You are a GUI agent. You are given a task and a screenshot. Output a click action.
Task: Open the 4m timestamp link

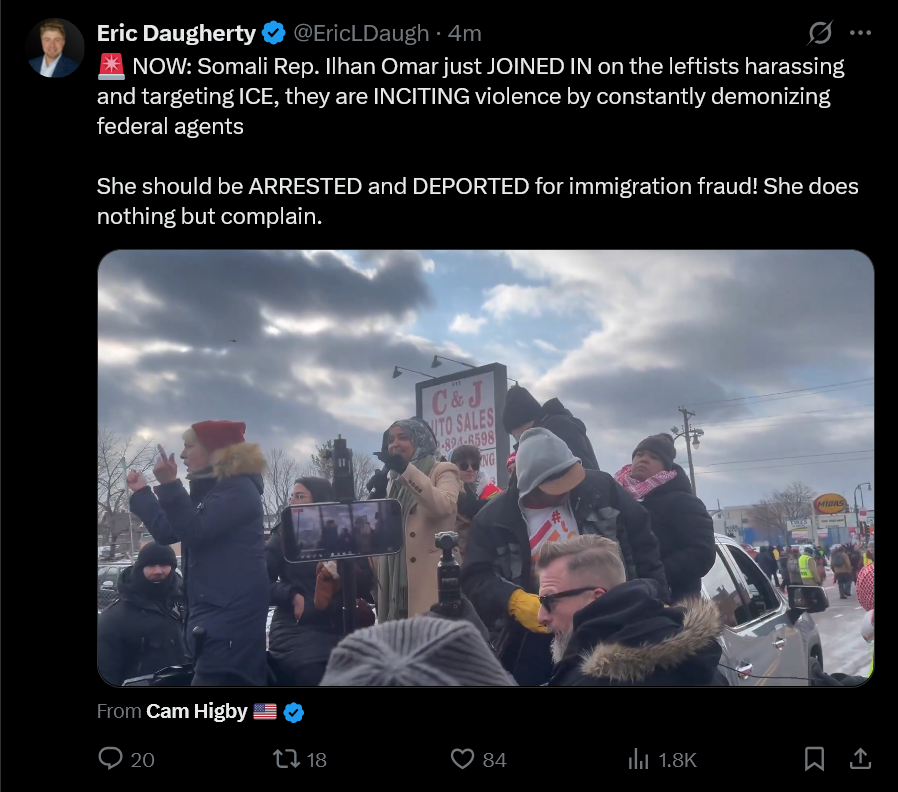click(x=464, y=33)
